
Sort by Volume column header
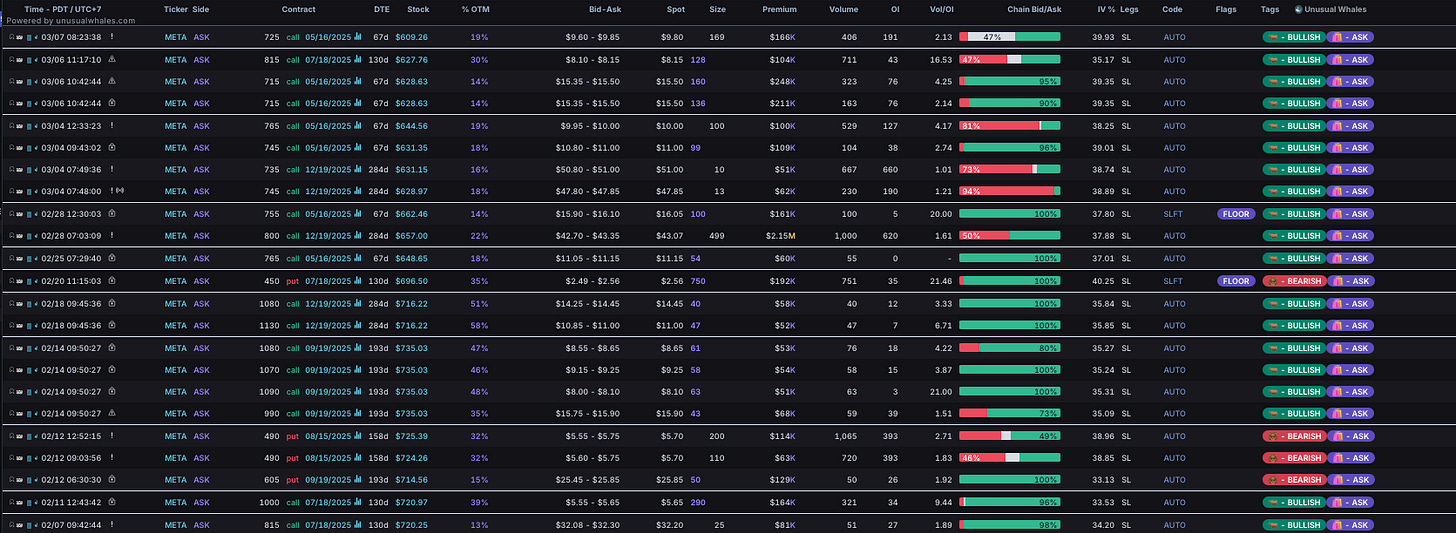point(843,9)
